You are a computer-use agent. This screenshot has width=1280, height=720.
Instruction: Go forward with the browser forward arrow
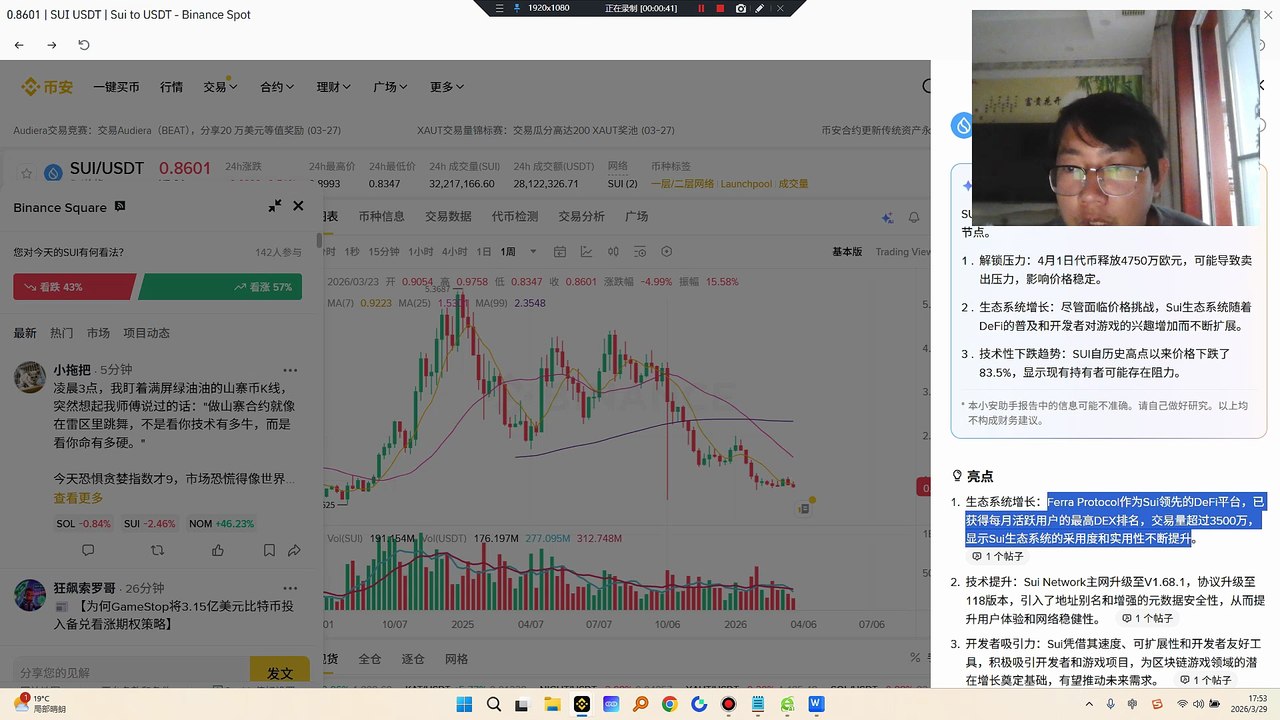52,45
